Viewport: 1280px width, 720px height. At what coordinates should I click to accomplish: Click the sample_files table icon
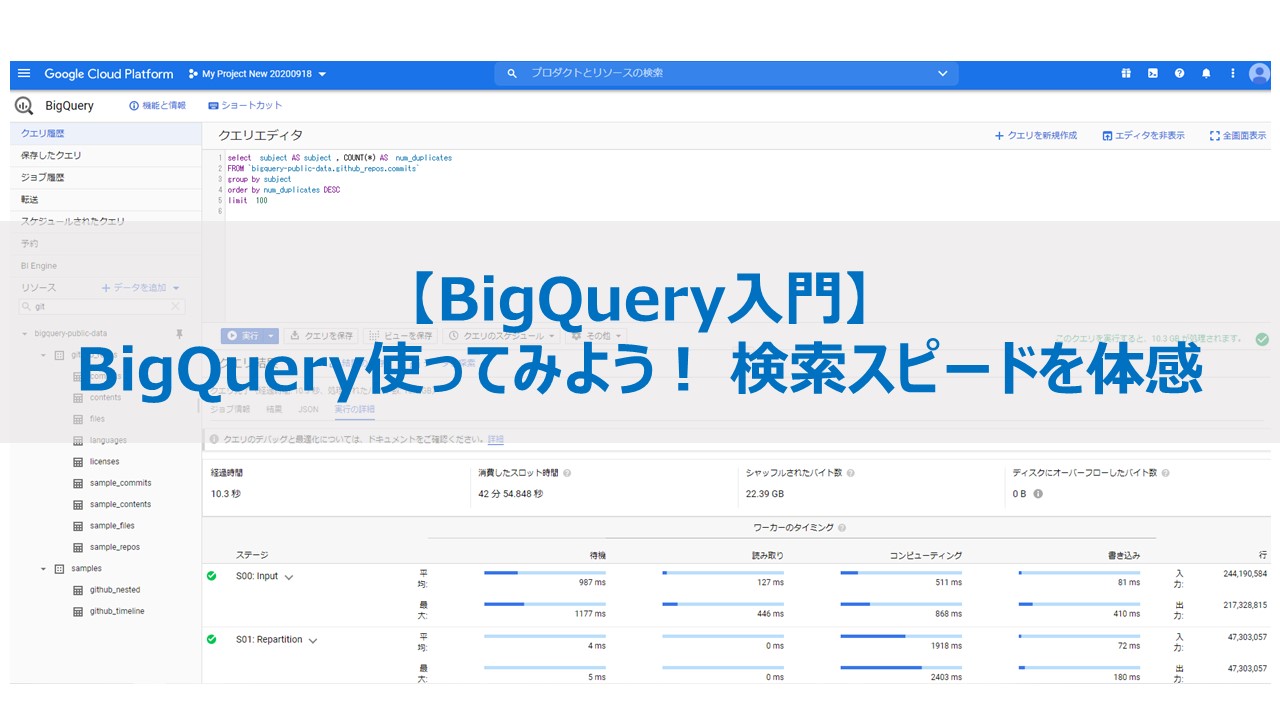point(79,526)
